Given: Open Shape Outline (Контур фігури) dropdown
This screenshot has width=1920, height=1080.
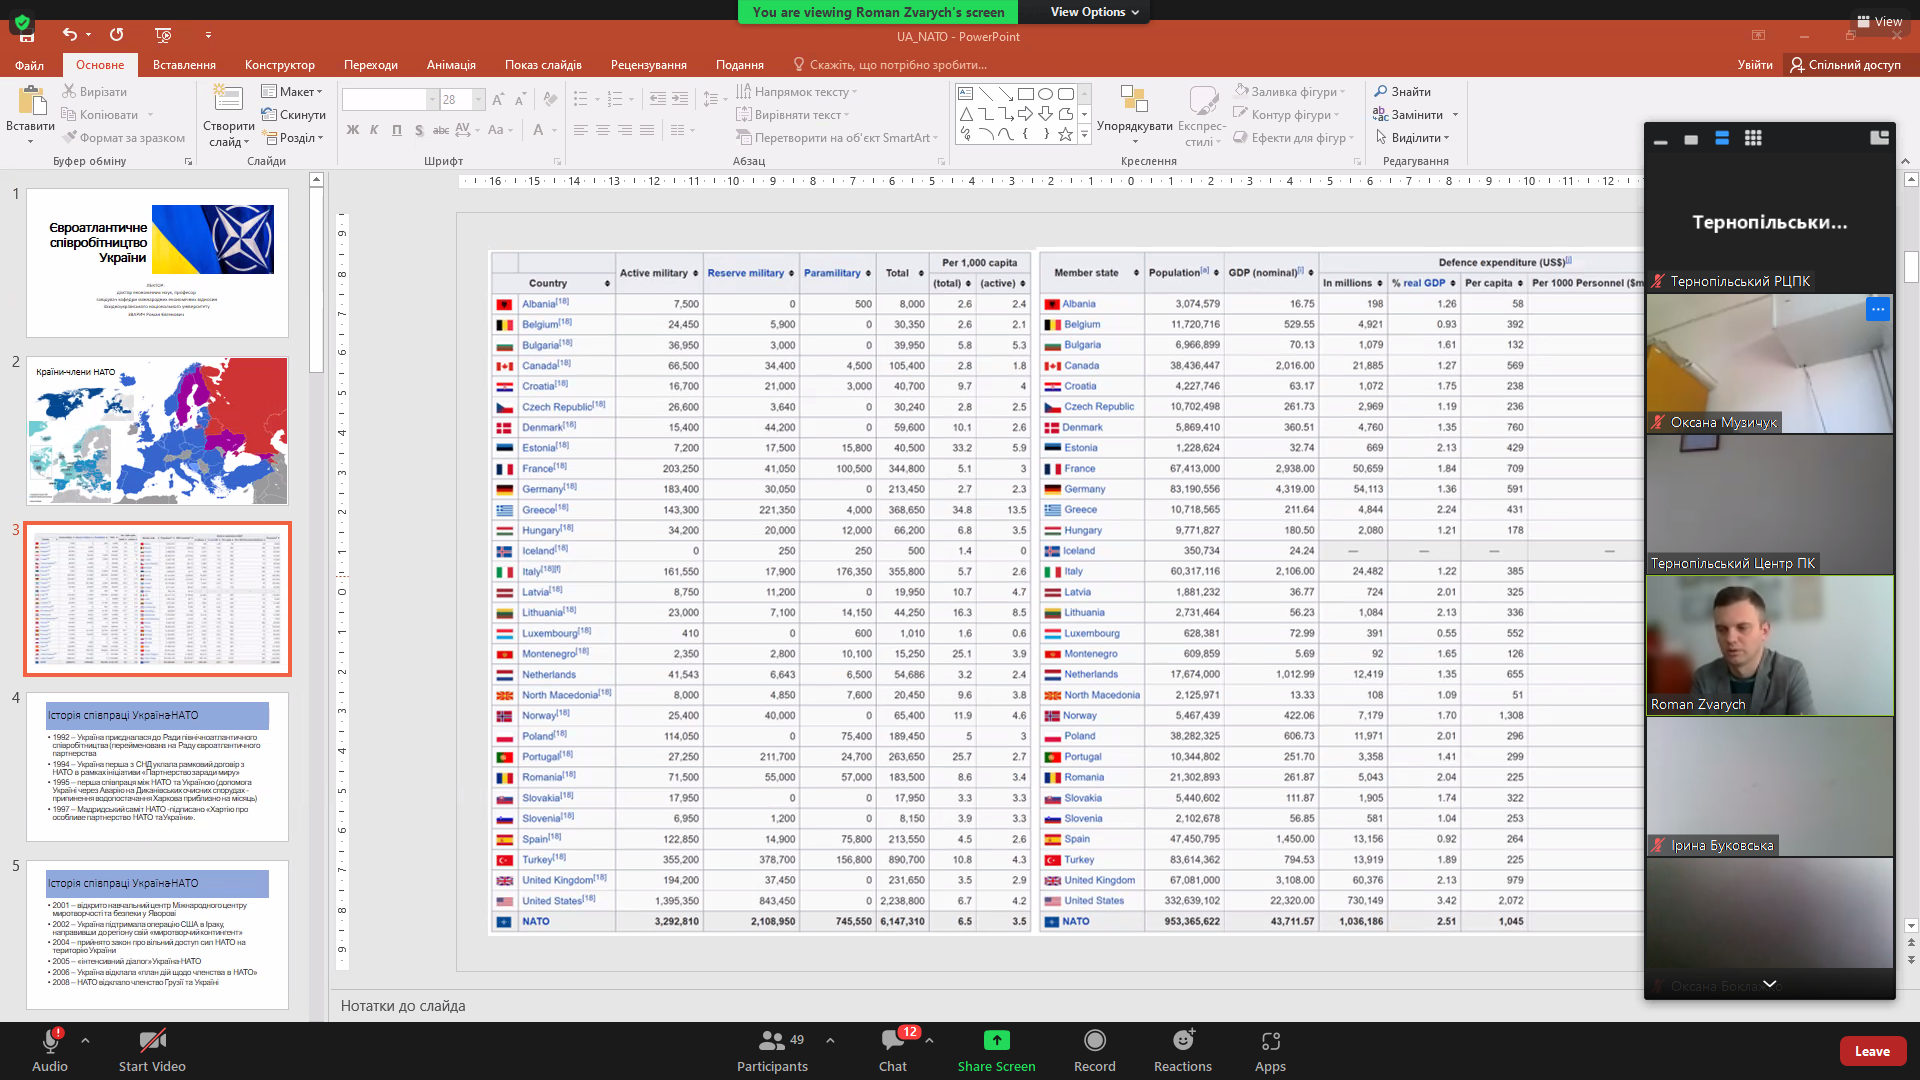Looking at the screenshot, I should tap(1288, 114).
